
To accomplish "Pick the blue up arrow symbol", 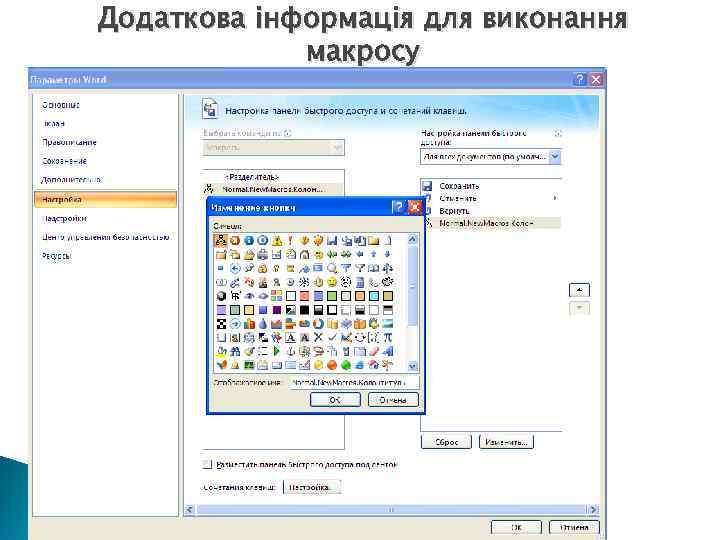I will [x=374, y=254].
